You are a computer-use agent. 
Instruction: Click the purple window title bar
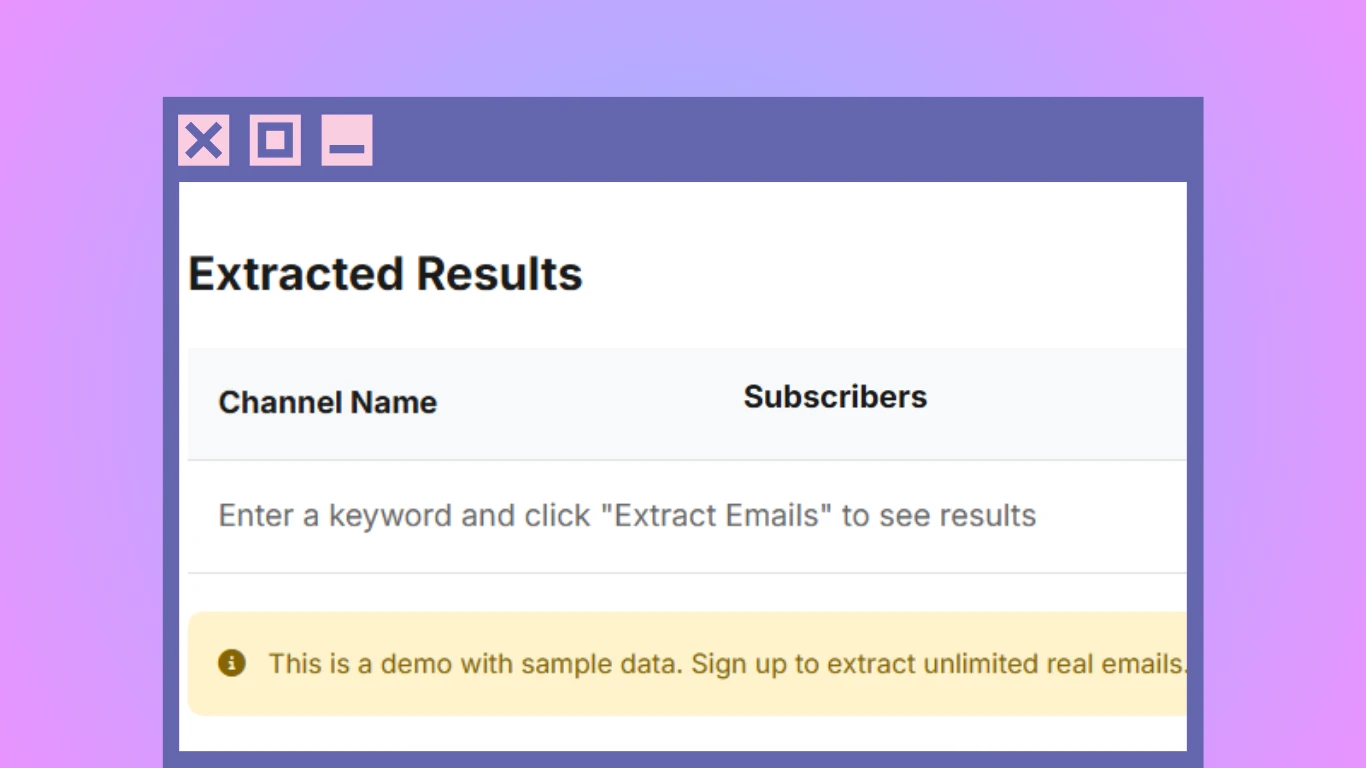tap(780, 140)
